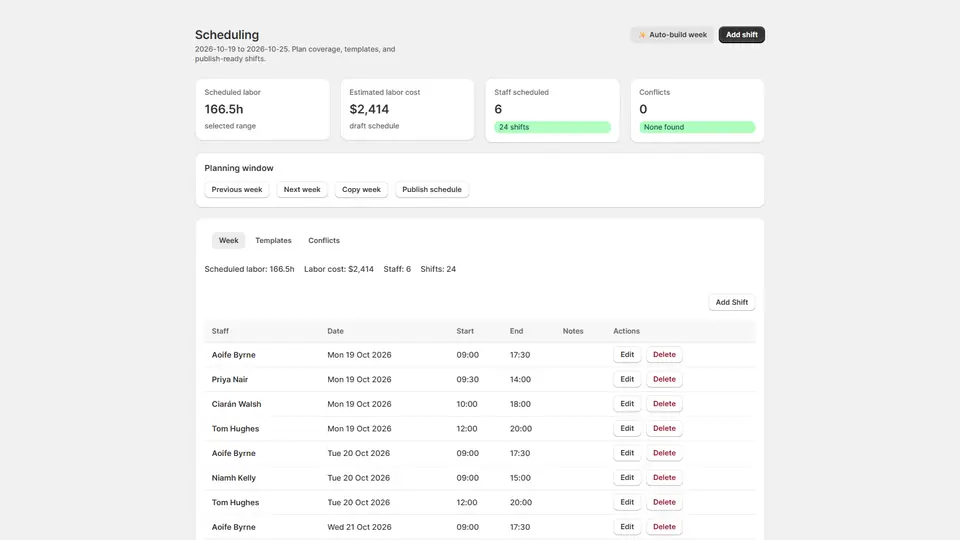Screen dimensions: 960x540
Task: Delete Aoife Byrne's Mon 19 Oct shift
Action: (664, 354)
